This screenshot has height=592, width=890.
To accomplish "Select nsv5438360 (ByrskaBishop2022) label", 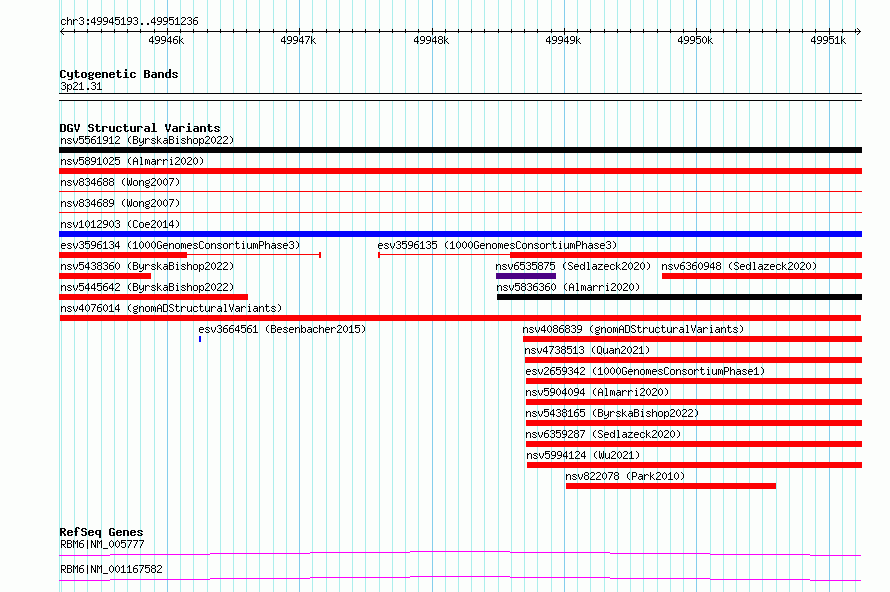I will pyautogui.click(x=147, y=266).
